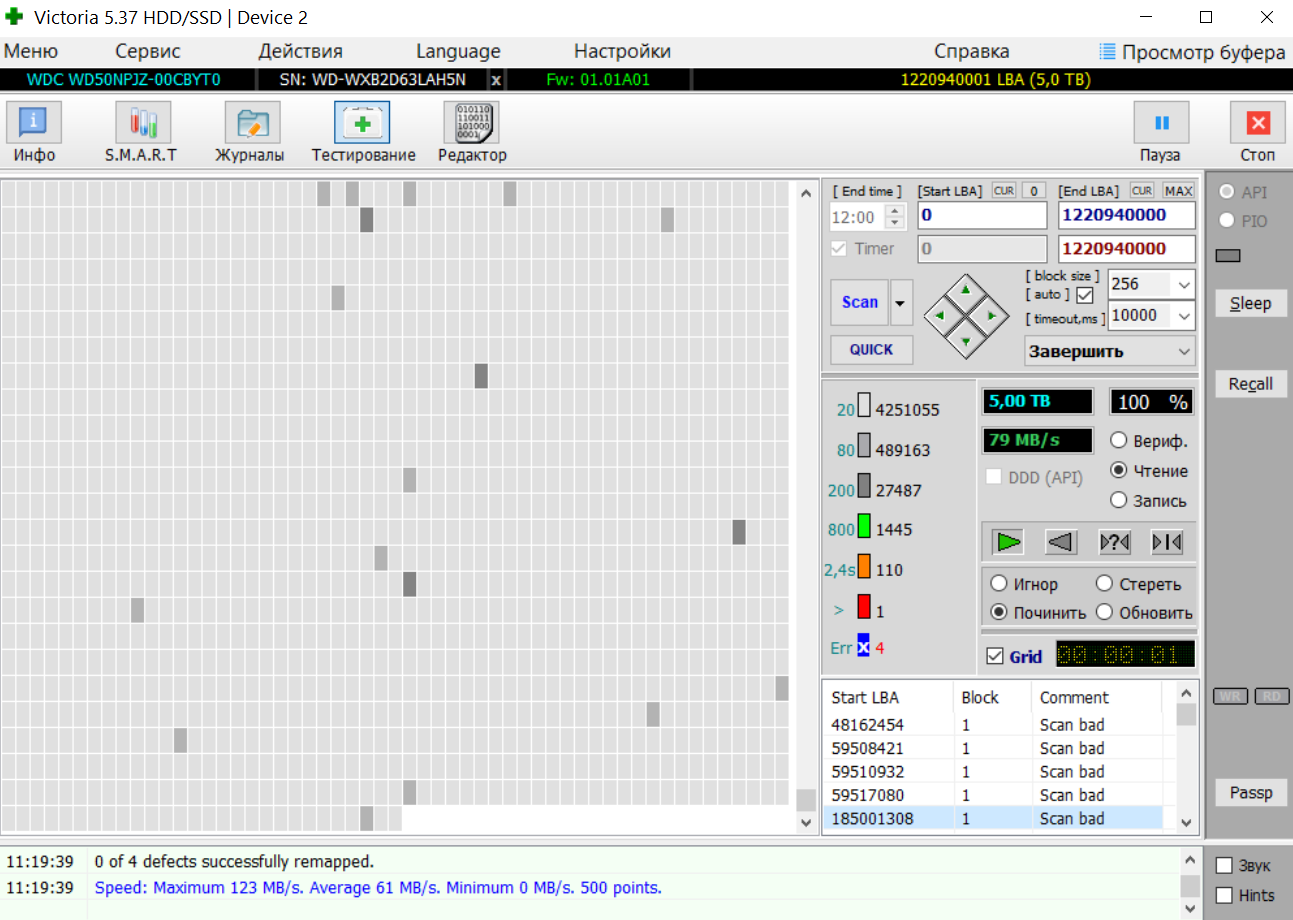This screenshot has width=1293, height=920.
Task: Click the Err blue X error marker
Action: pyautogui.click(x=863, y=647)
